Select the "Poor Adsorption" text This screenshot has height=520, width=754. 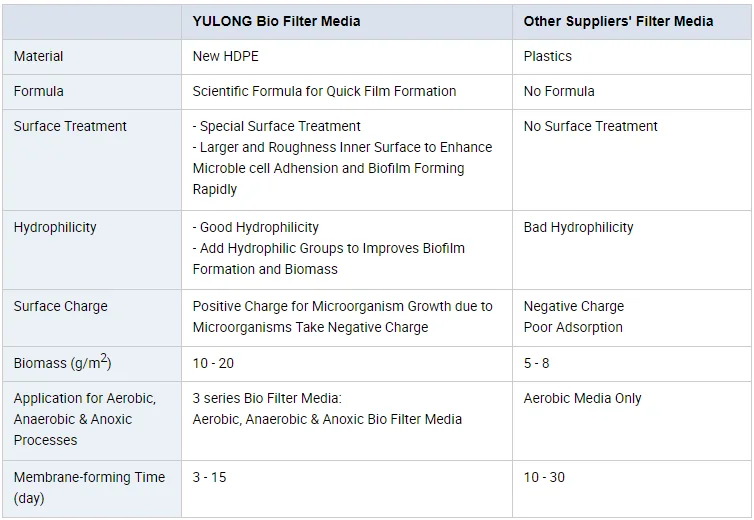pyautogui.click(x=573, y=327)
